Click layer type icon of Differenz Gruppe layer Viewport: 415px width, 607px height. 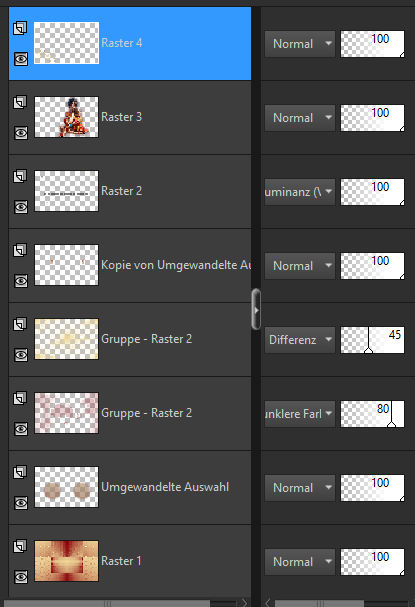click(x=20, y=324)
